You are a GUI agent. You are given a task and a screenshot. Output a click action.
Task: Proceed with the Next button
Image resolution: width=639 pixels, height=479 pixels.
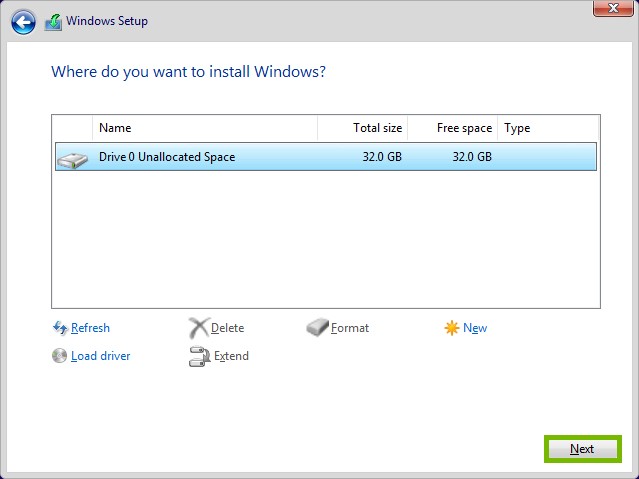tap(583, 449)
